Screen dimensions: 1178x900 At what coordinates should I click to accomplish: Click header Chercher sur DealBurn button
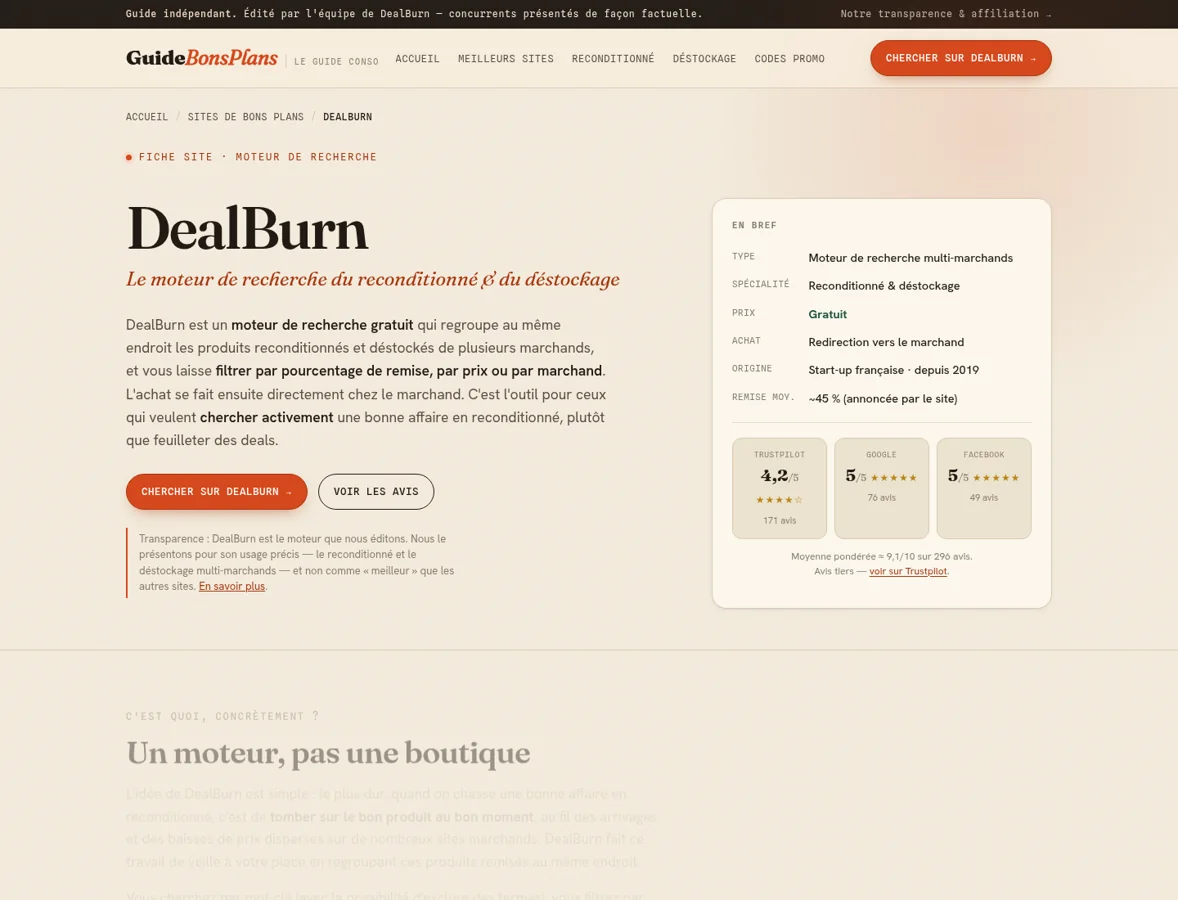coord(961,58)
